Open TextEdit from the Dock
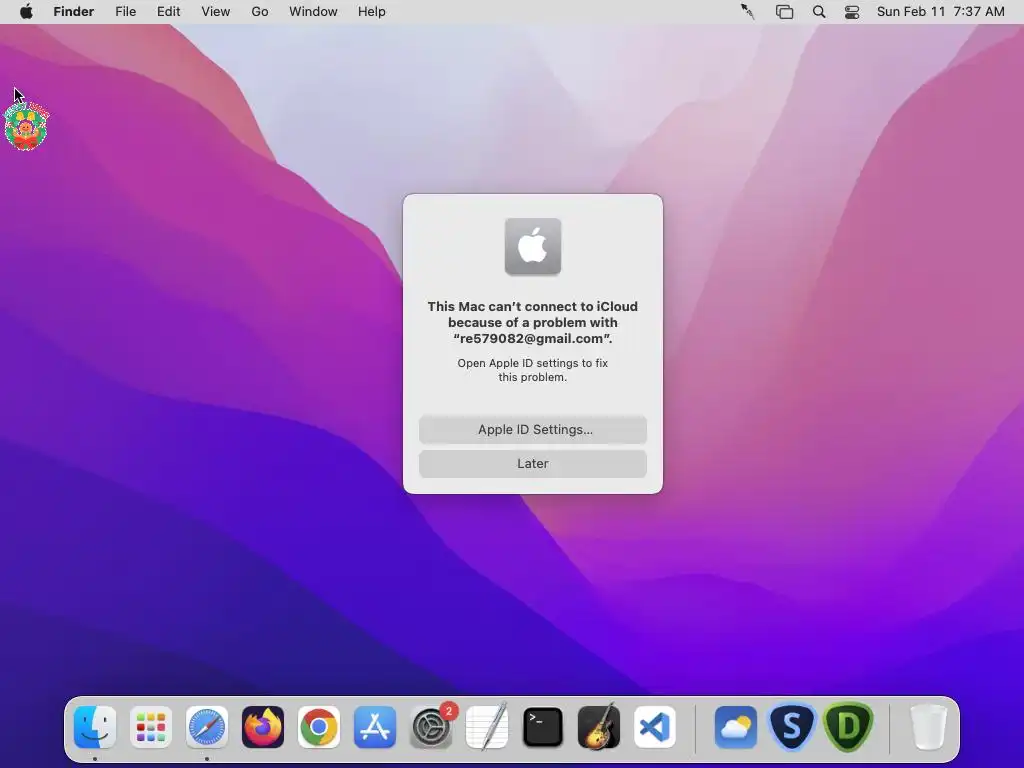This screenshot has width=1024, height=768. pyautogui.click(x=487, y=726)
